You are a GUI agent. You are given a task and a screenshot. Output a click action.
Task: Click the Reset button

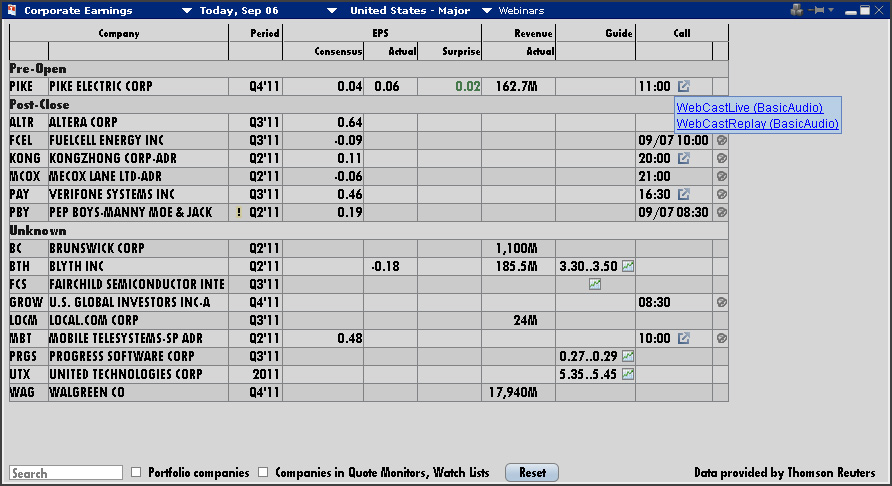click(x=532, y=472)
